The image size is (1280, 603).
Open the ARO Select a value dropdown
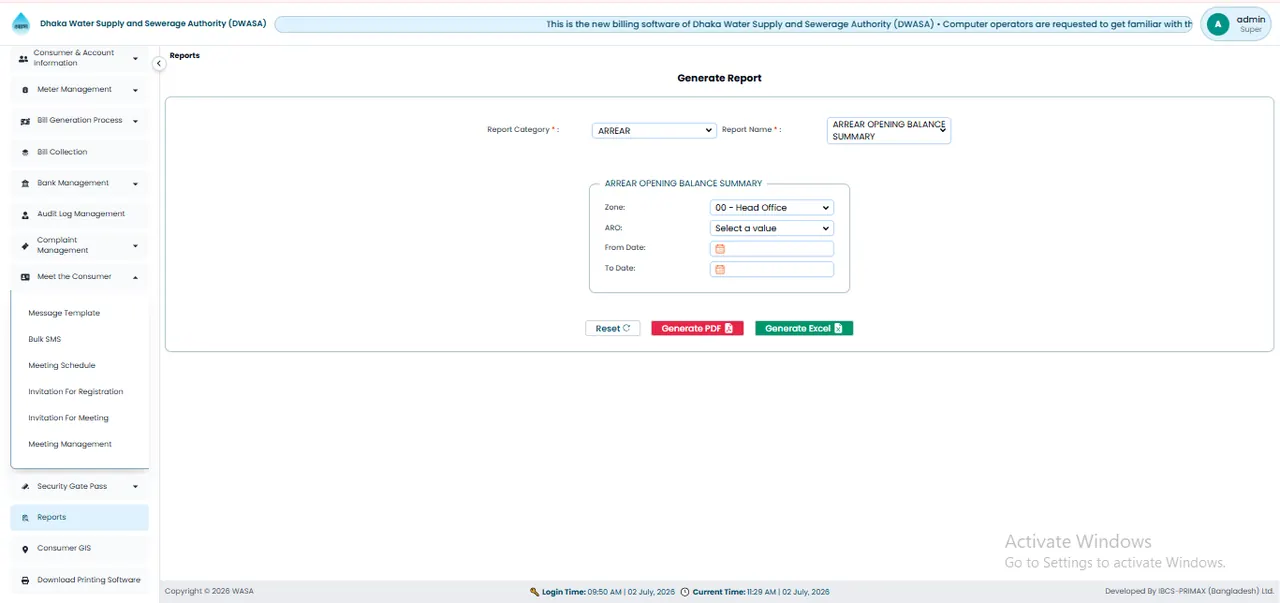(771, 228)
